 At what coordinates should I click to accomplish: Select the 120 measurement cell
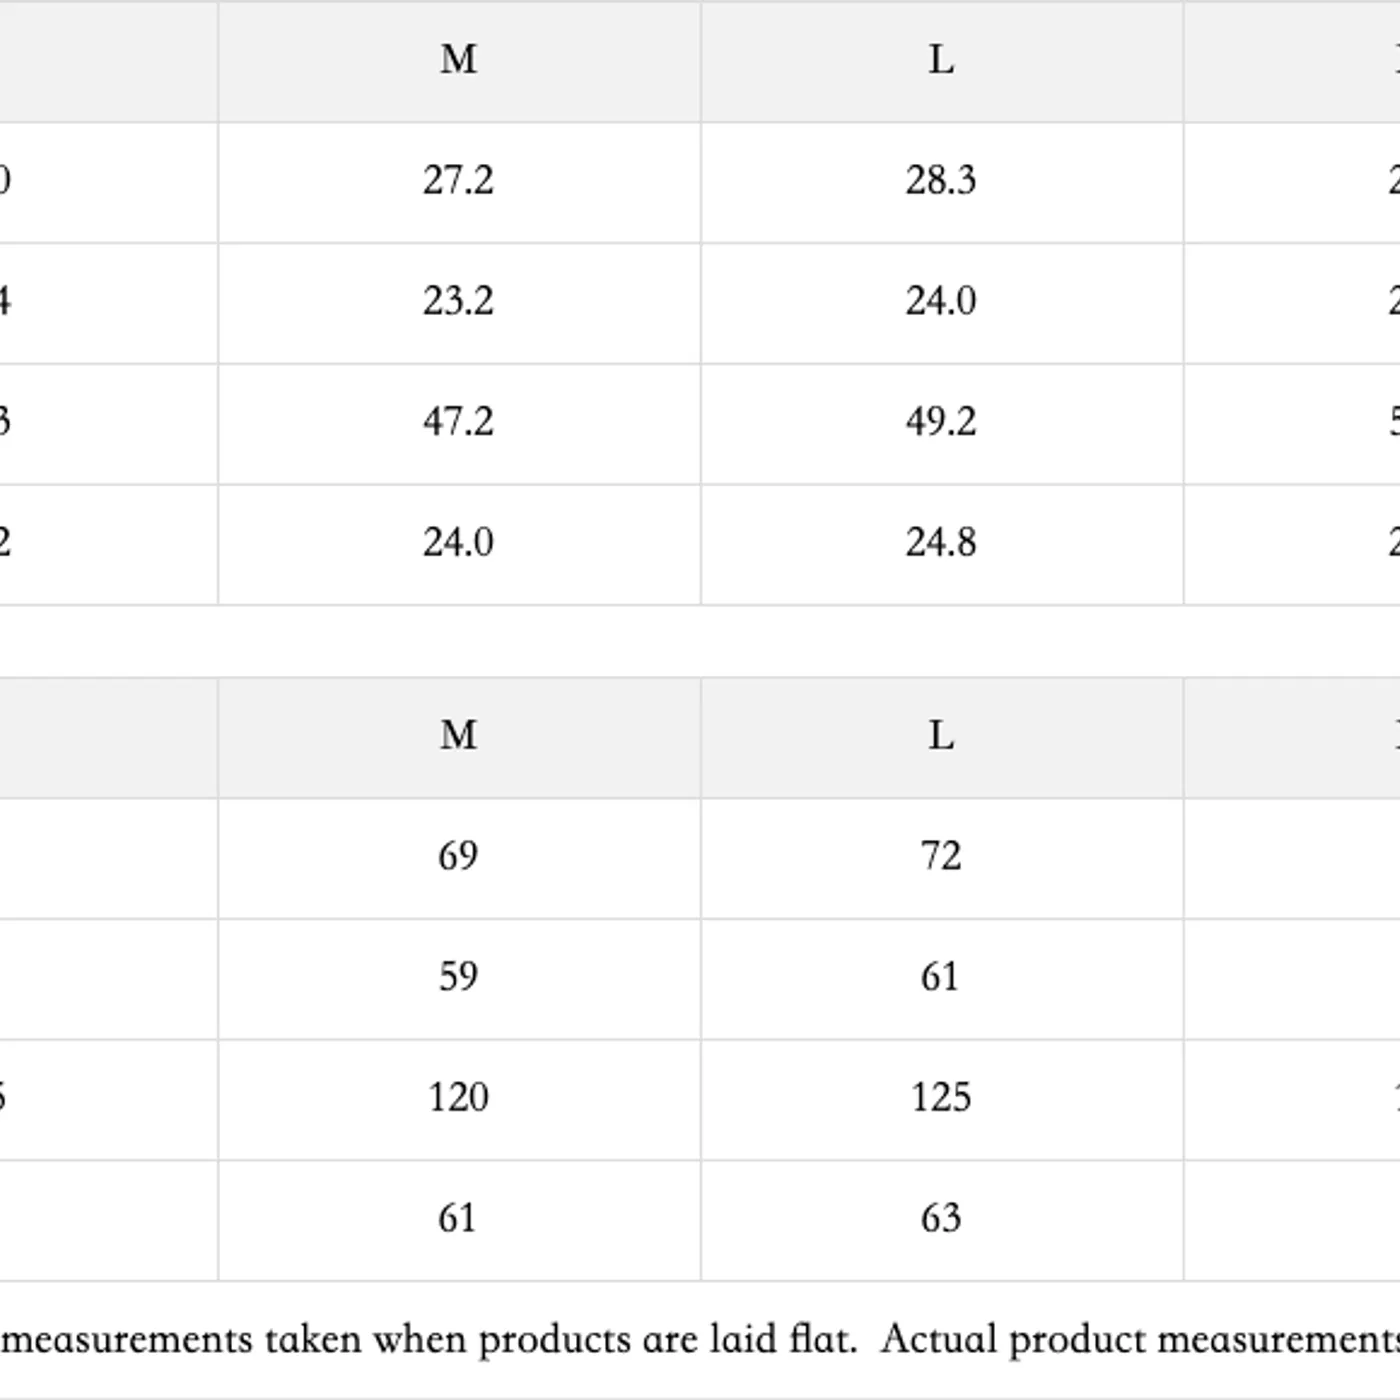458,1098
